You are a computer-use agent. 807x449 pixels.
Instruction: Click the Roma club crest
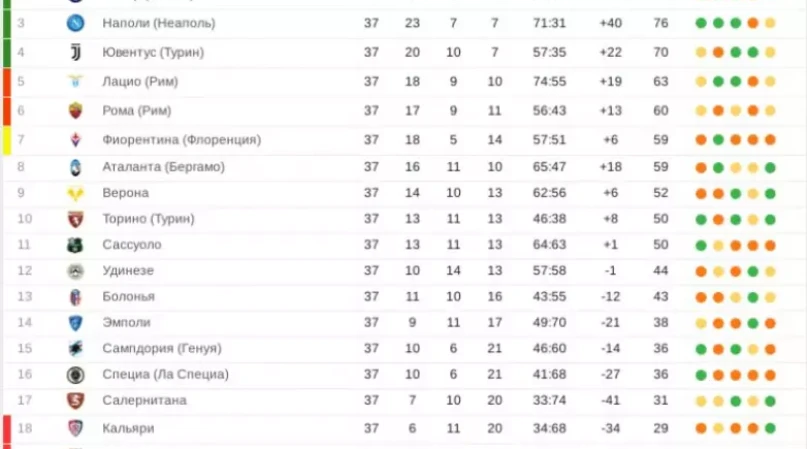[x=75, y=110]
